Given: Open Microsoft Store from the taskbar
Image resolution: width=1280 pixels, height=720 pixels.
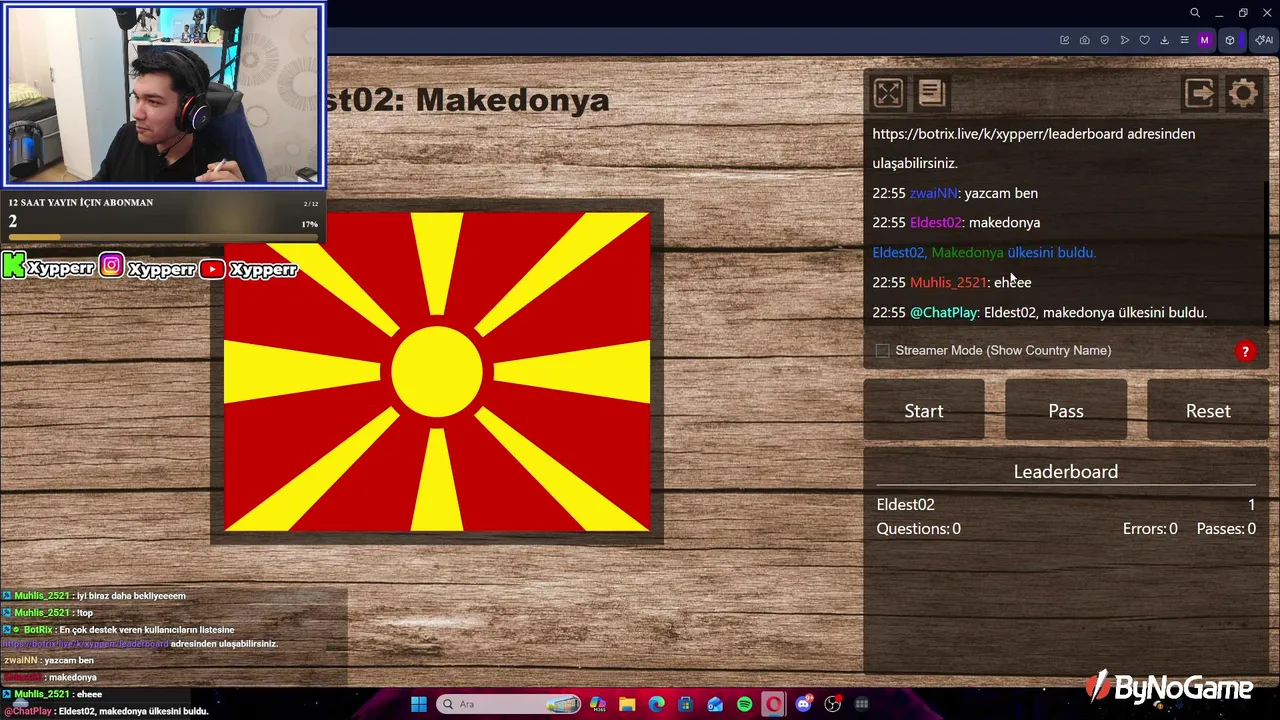Looking at the screenshot, I should point(685,704).
